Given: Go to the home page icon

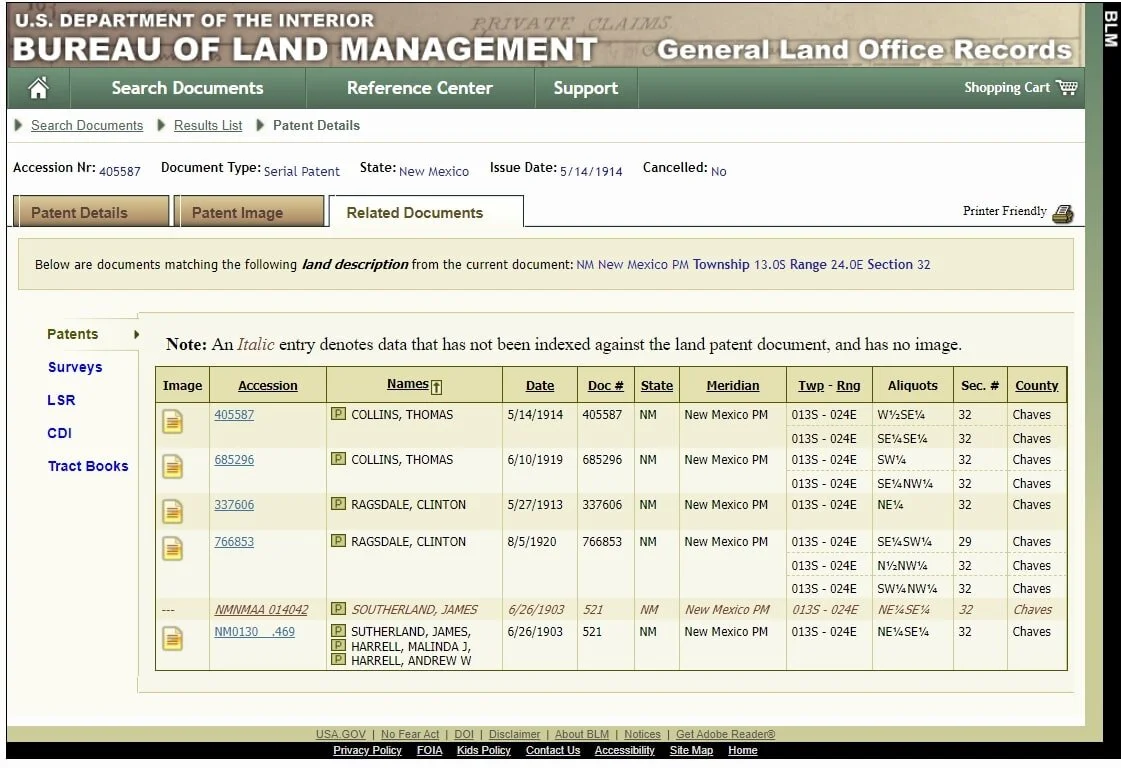Looking at the screenshot, I should coord(39,88).
